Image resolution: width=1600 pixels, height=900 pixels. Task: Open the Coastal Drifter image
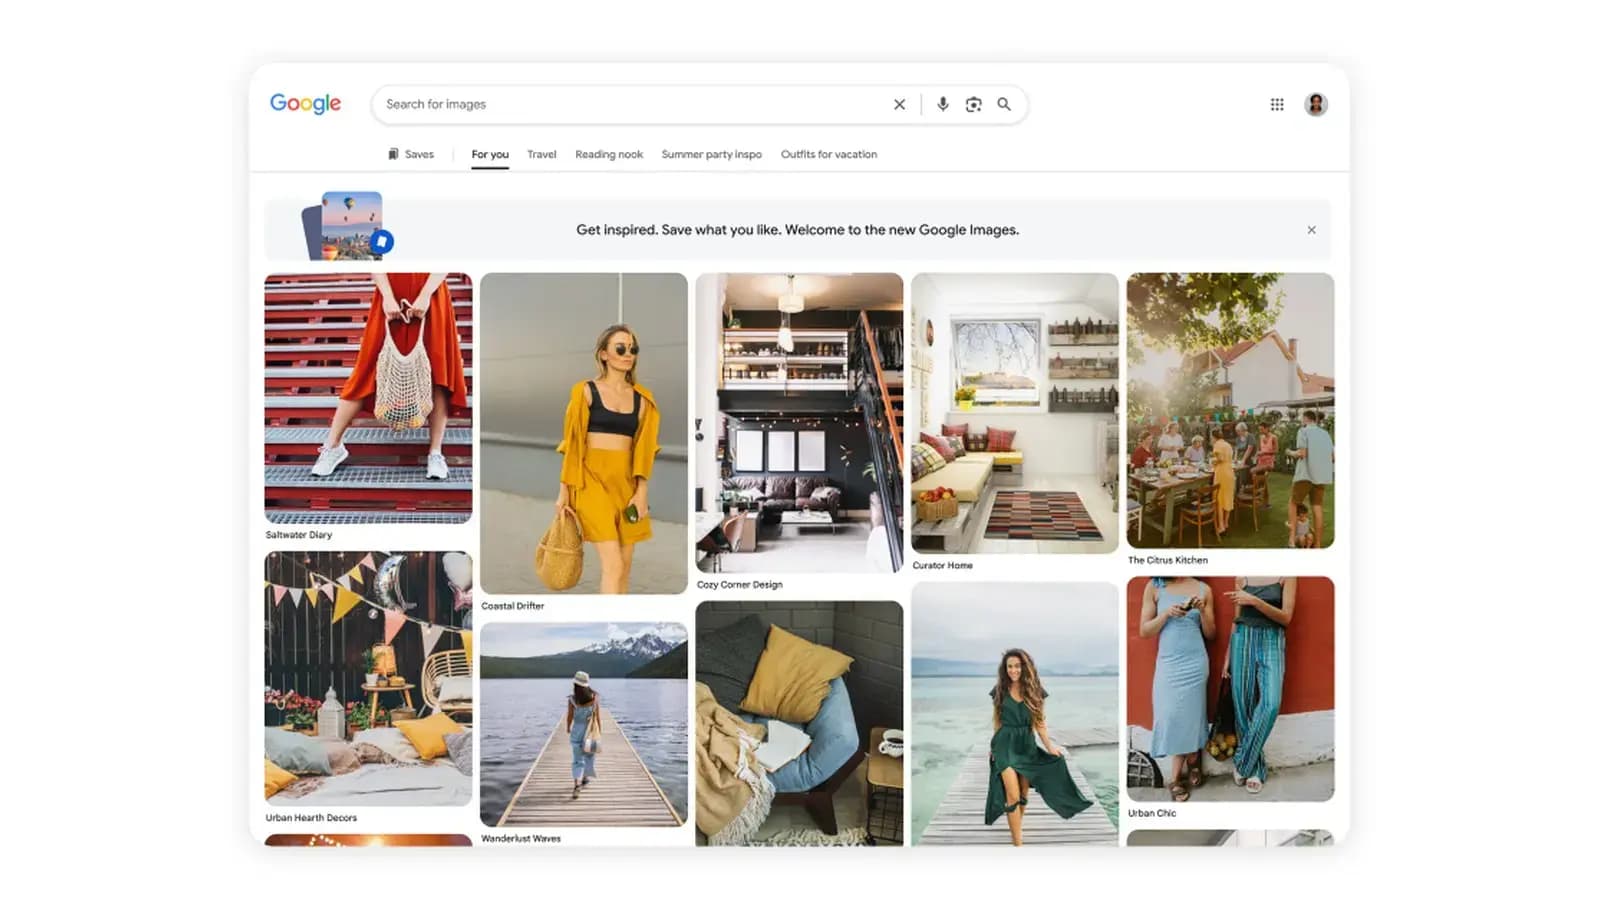click(584, 433)
